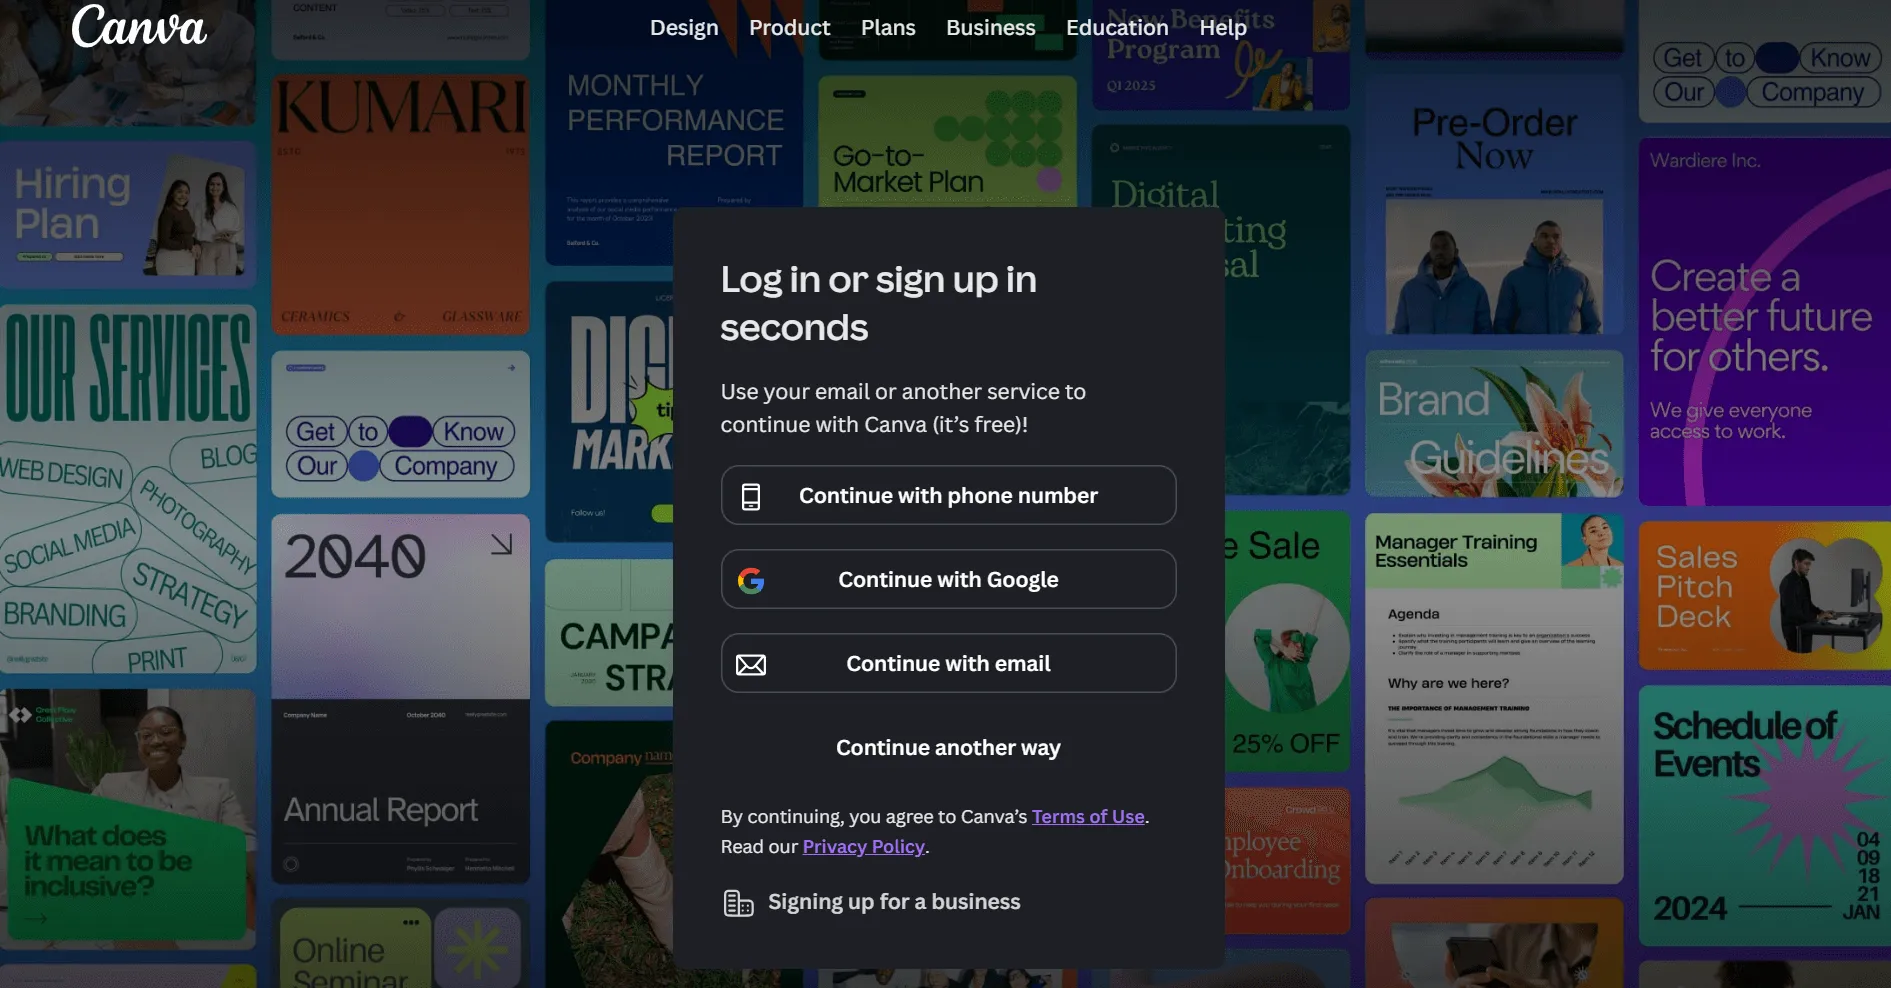Screen dimensions: 1891x988
Task: Select Signing up for a business
Action: [872, 902]
